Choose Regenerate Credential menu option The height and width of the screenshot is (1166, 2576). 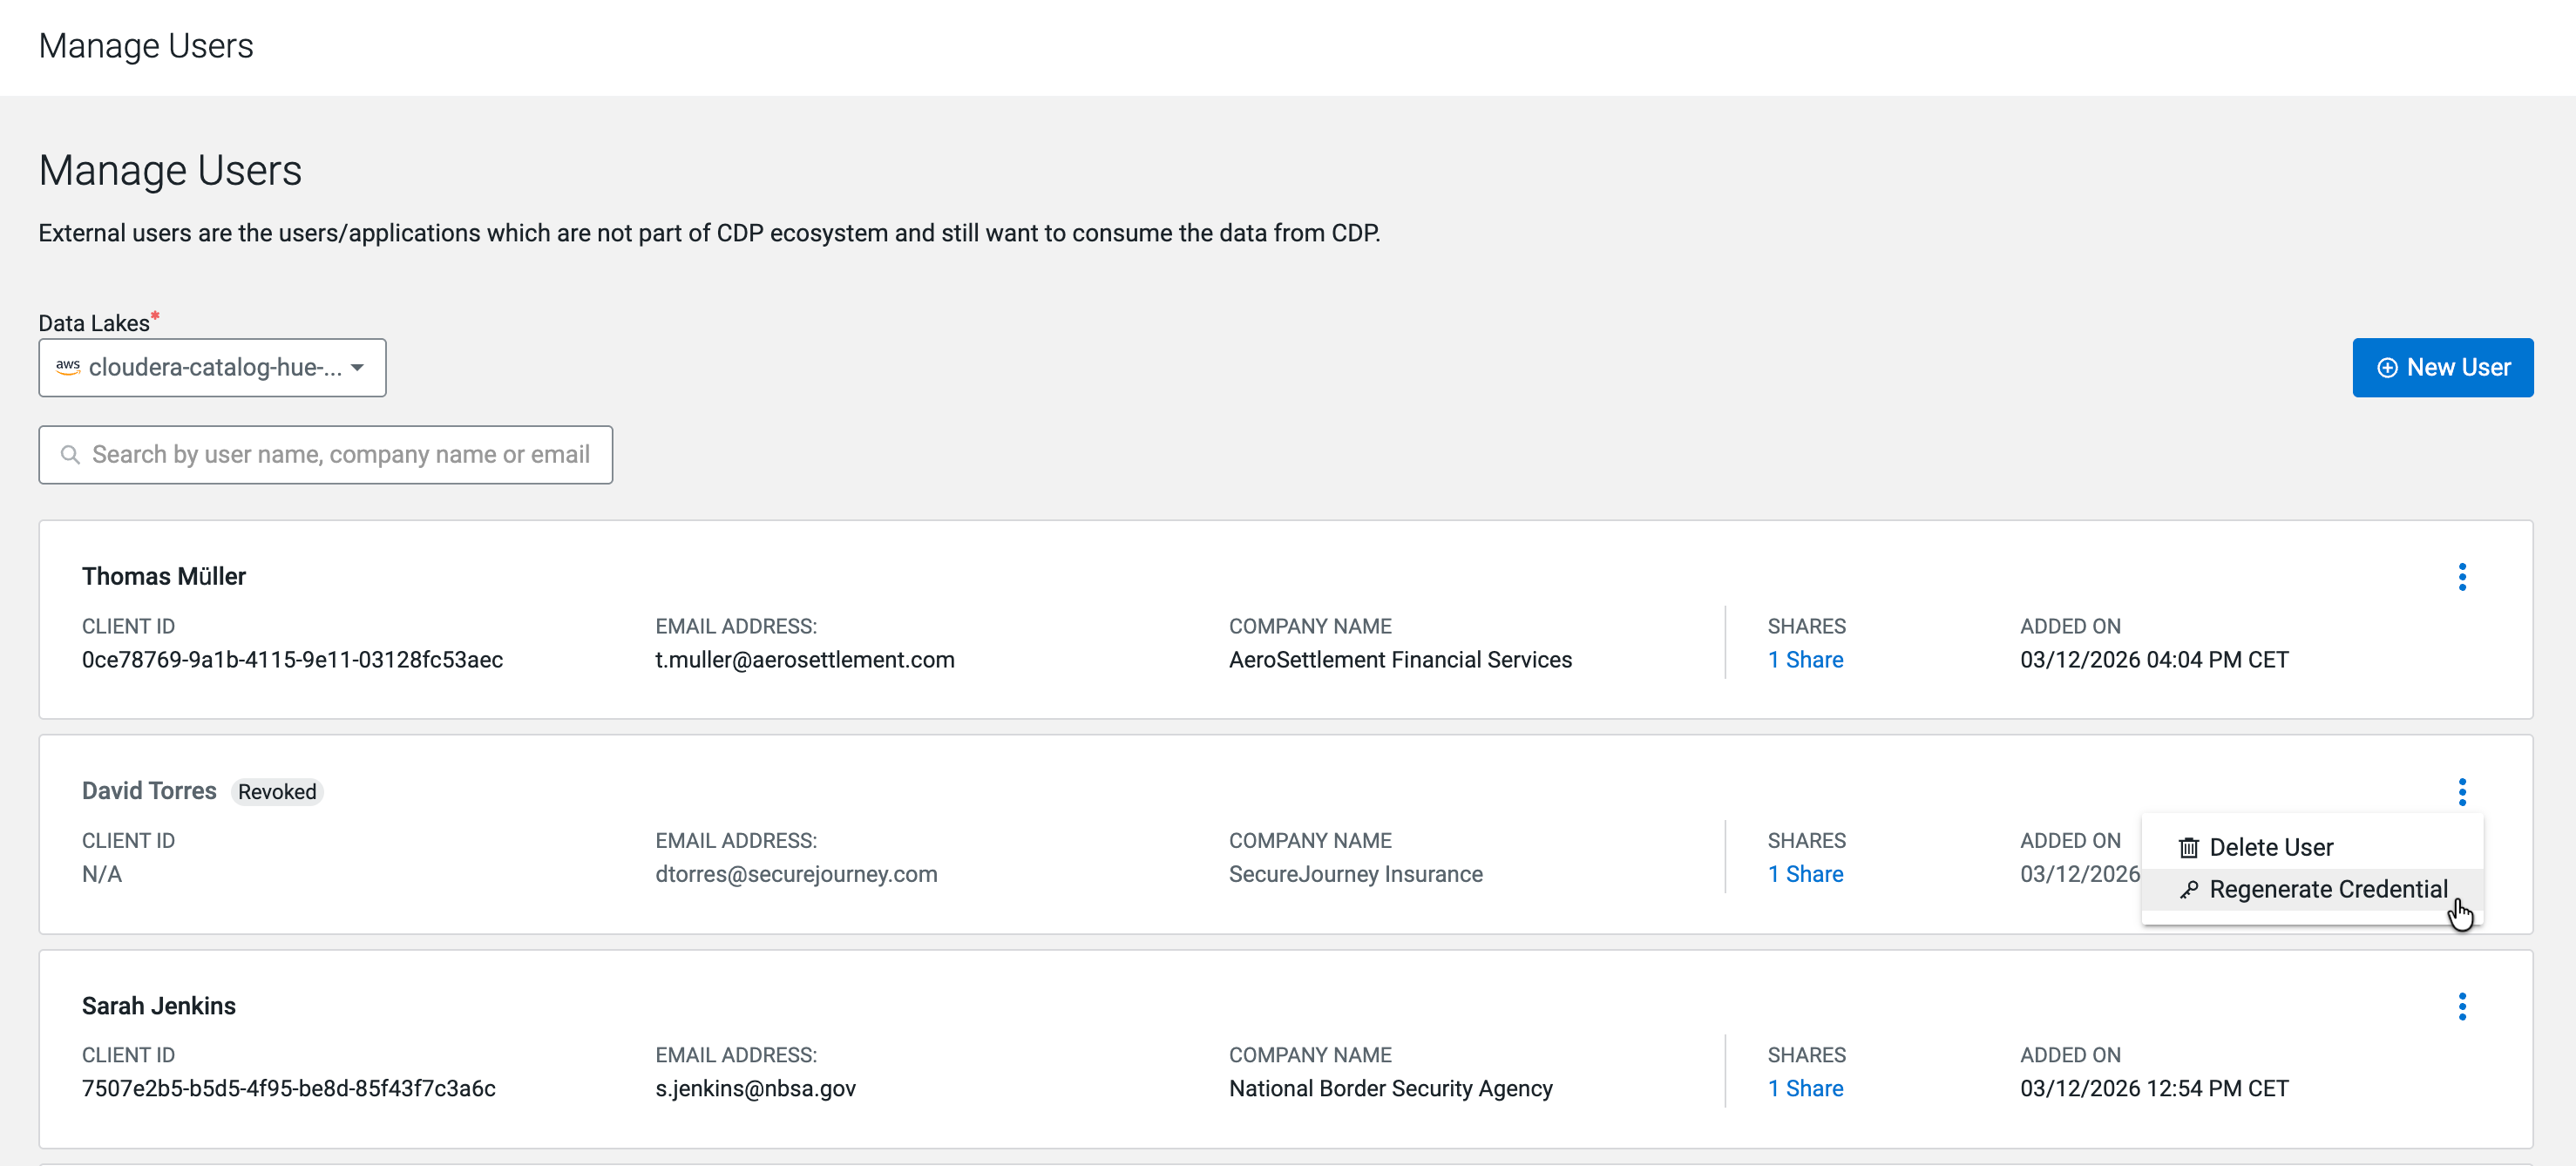pos(2327,890)
